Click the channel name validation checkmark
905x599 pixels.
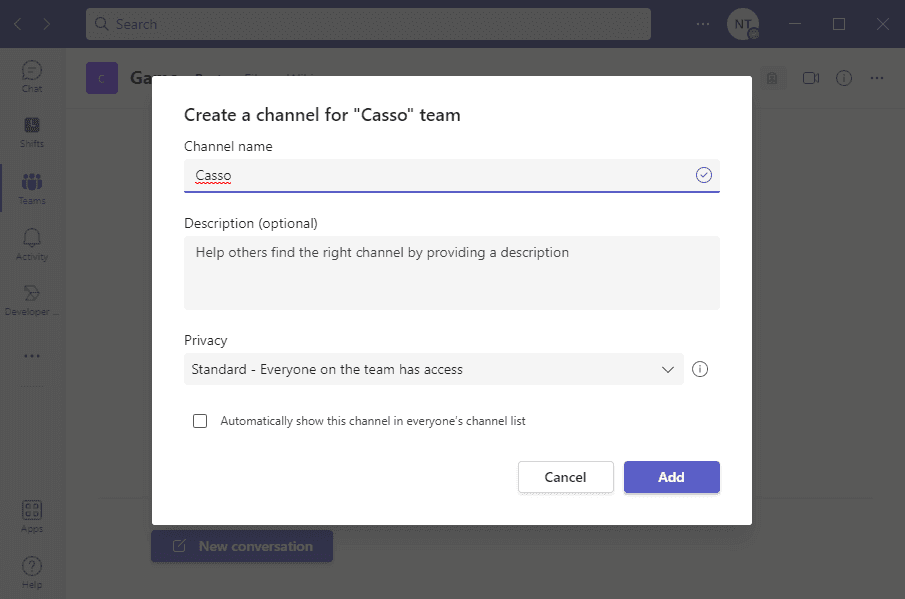tap(704, 175)
